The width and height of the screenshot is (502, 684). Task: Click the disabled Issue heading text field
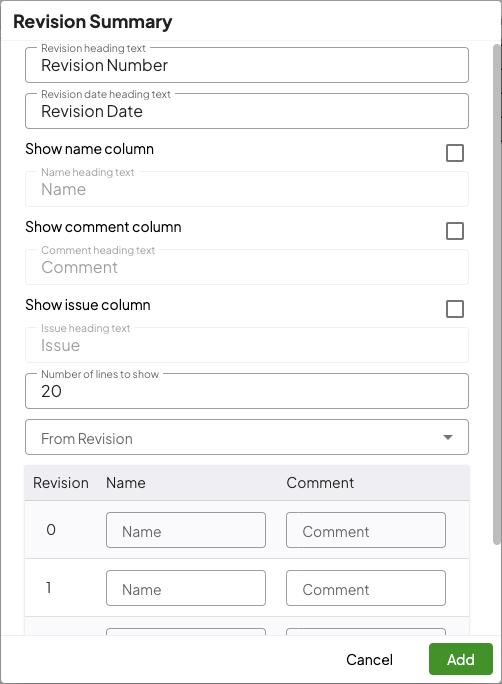tap(247, 345)
